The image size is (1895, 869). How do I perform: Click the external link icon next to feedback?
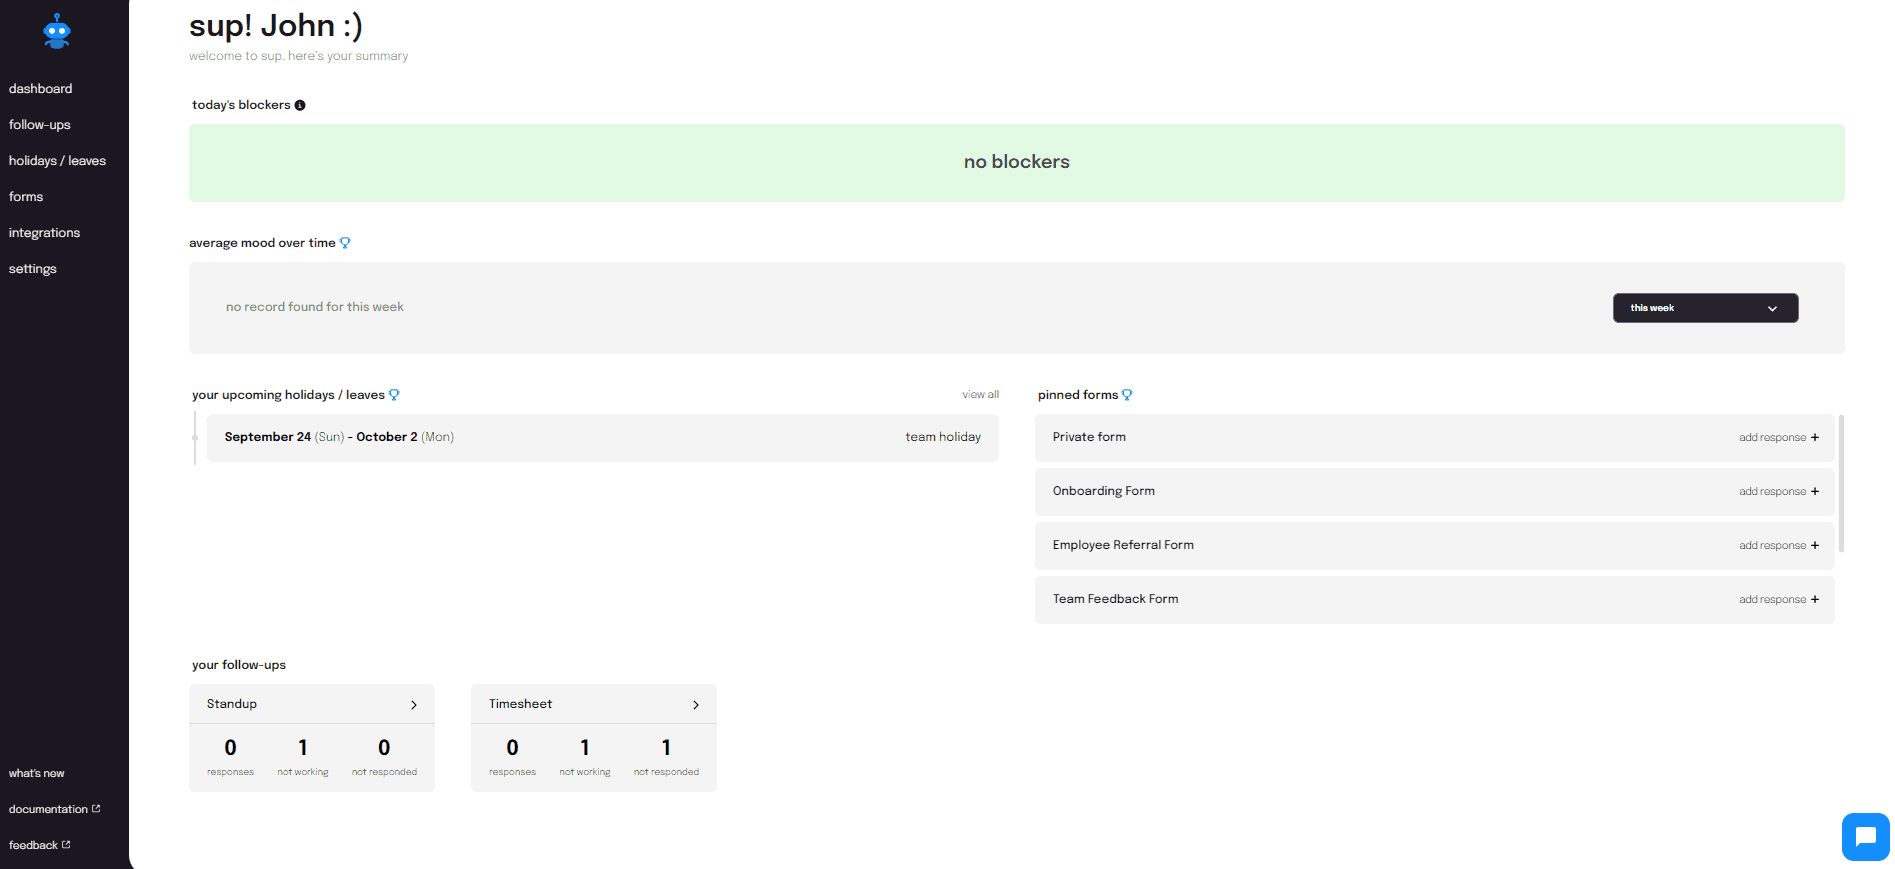[66, 845]
